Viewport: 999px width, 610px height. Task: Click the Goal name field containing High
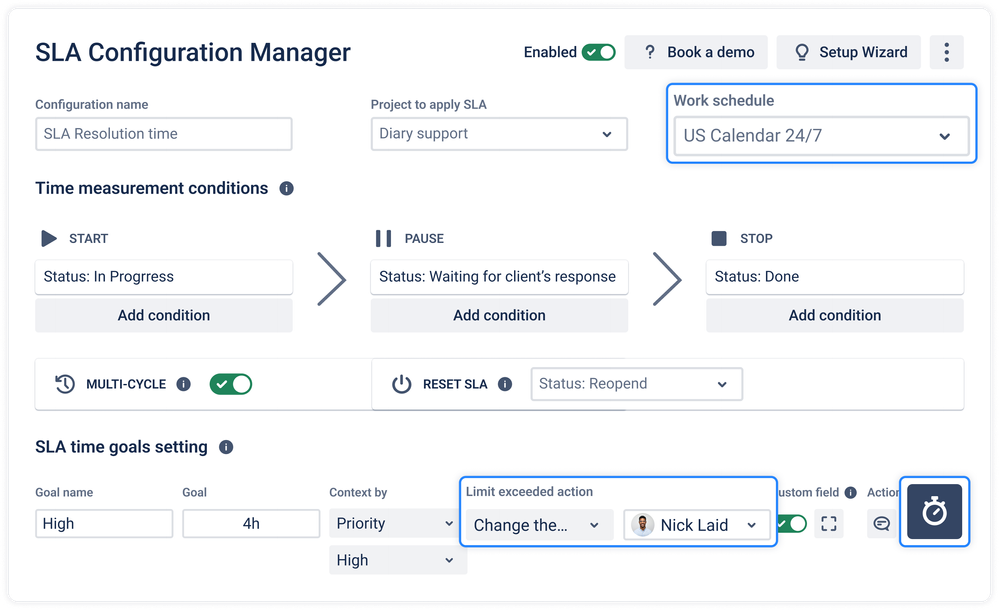click(104, 523)
